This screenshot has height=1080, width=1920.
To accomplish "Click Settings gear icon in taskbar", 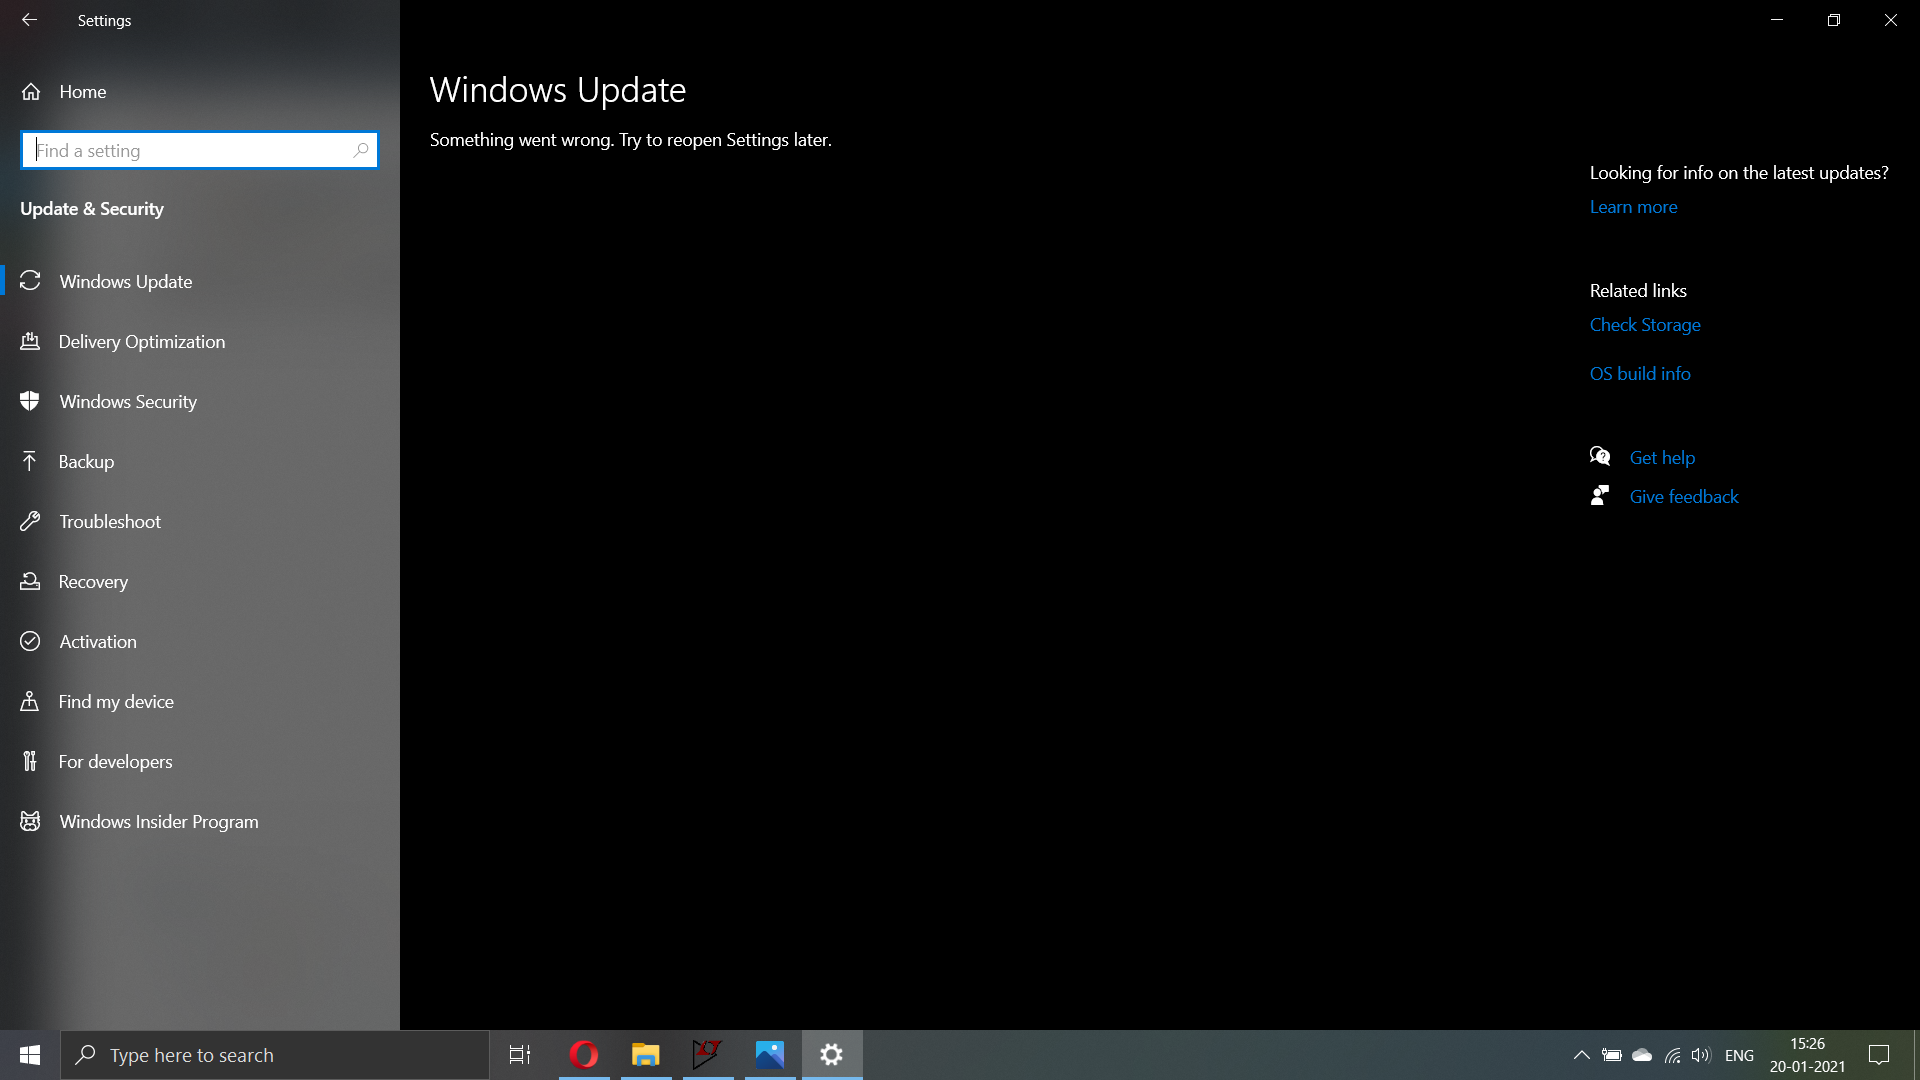I will 832,1055.
